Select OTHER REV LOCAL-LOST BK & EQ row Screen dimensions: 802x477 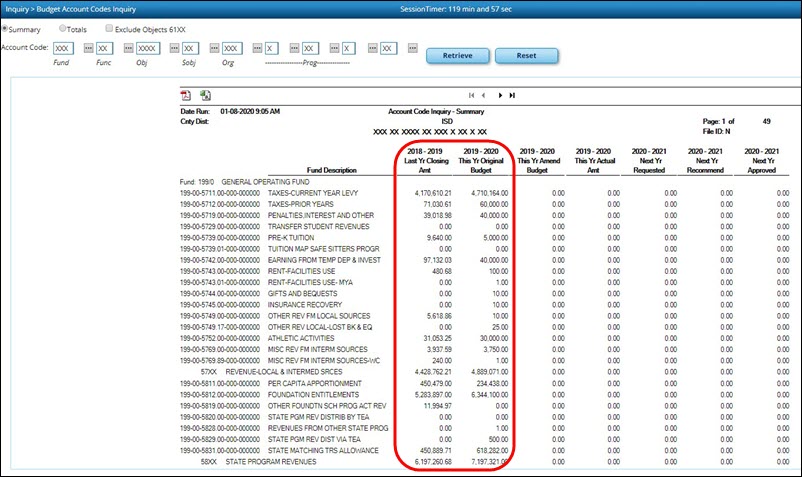pyautogui.click(x=320, y=328)
